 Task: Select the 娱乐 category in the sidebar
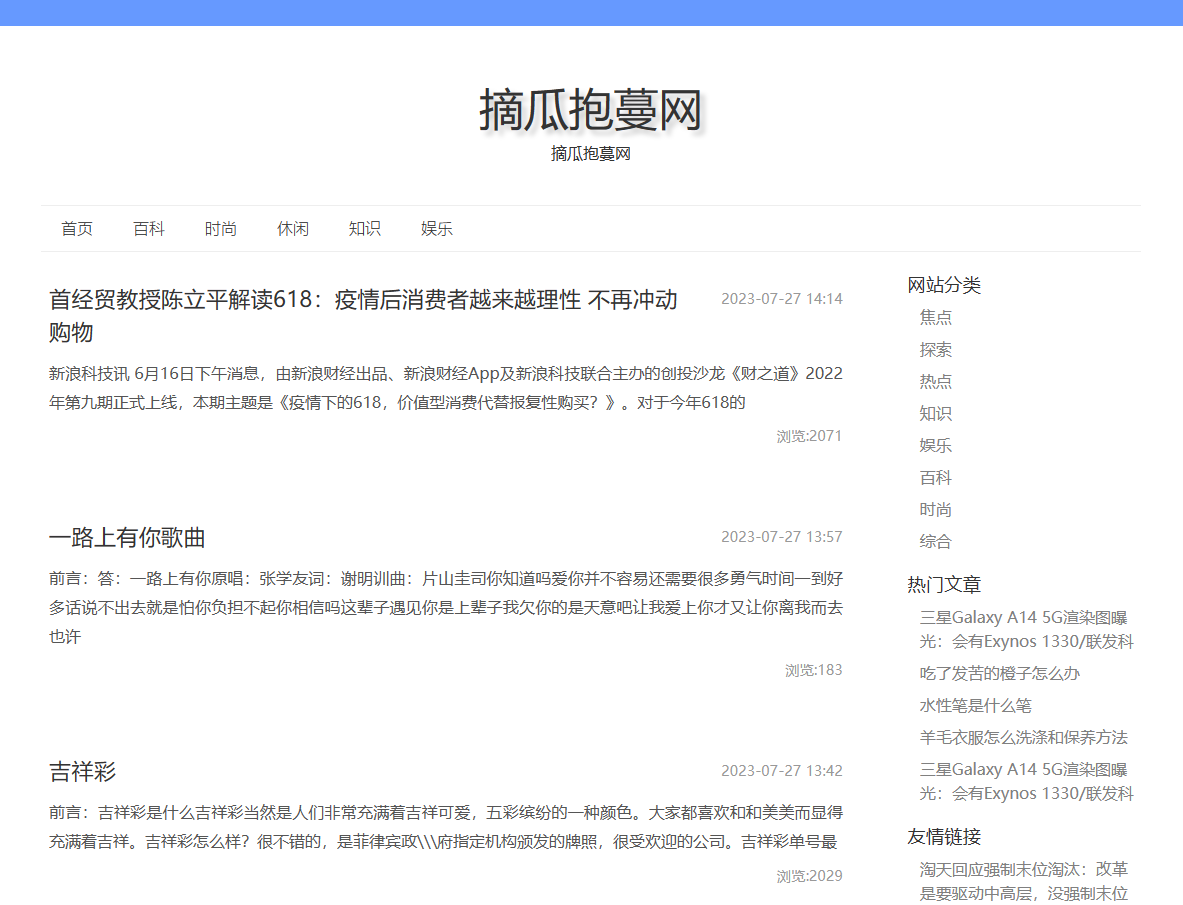click(x=936, y=445)
